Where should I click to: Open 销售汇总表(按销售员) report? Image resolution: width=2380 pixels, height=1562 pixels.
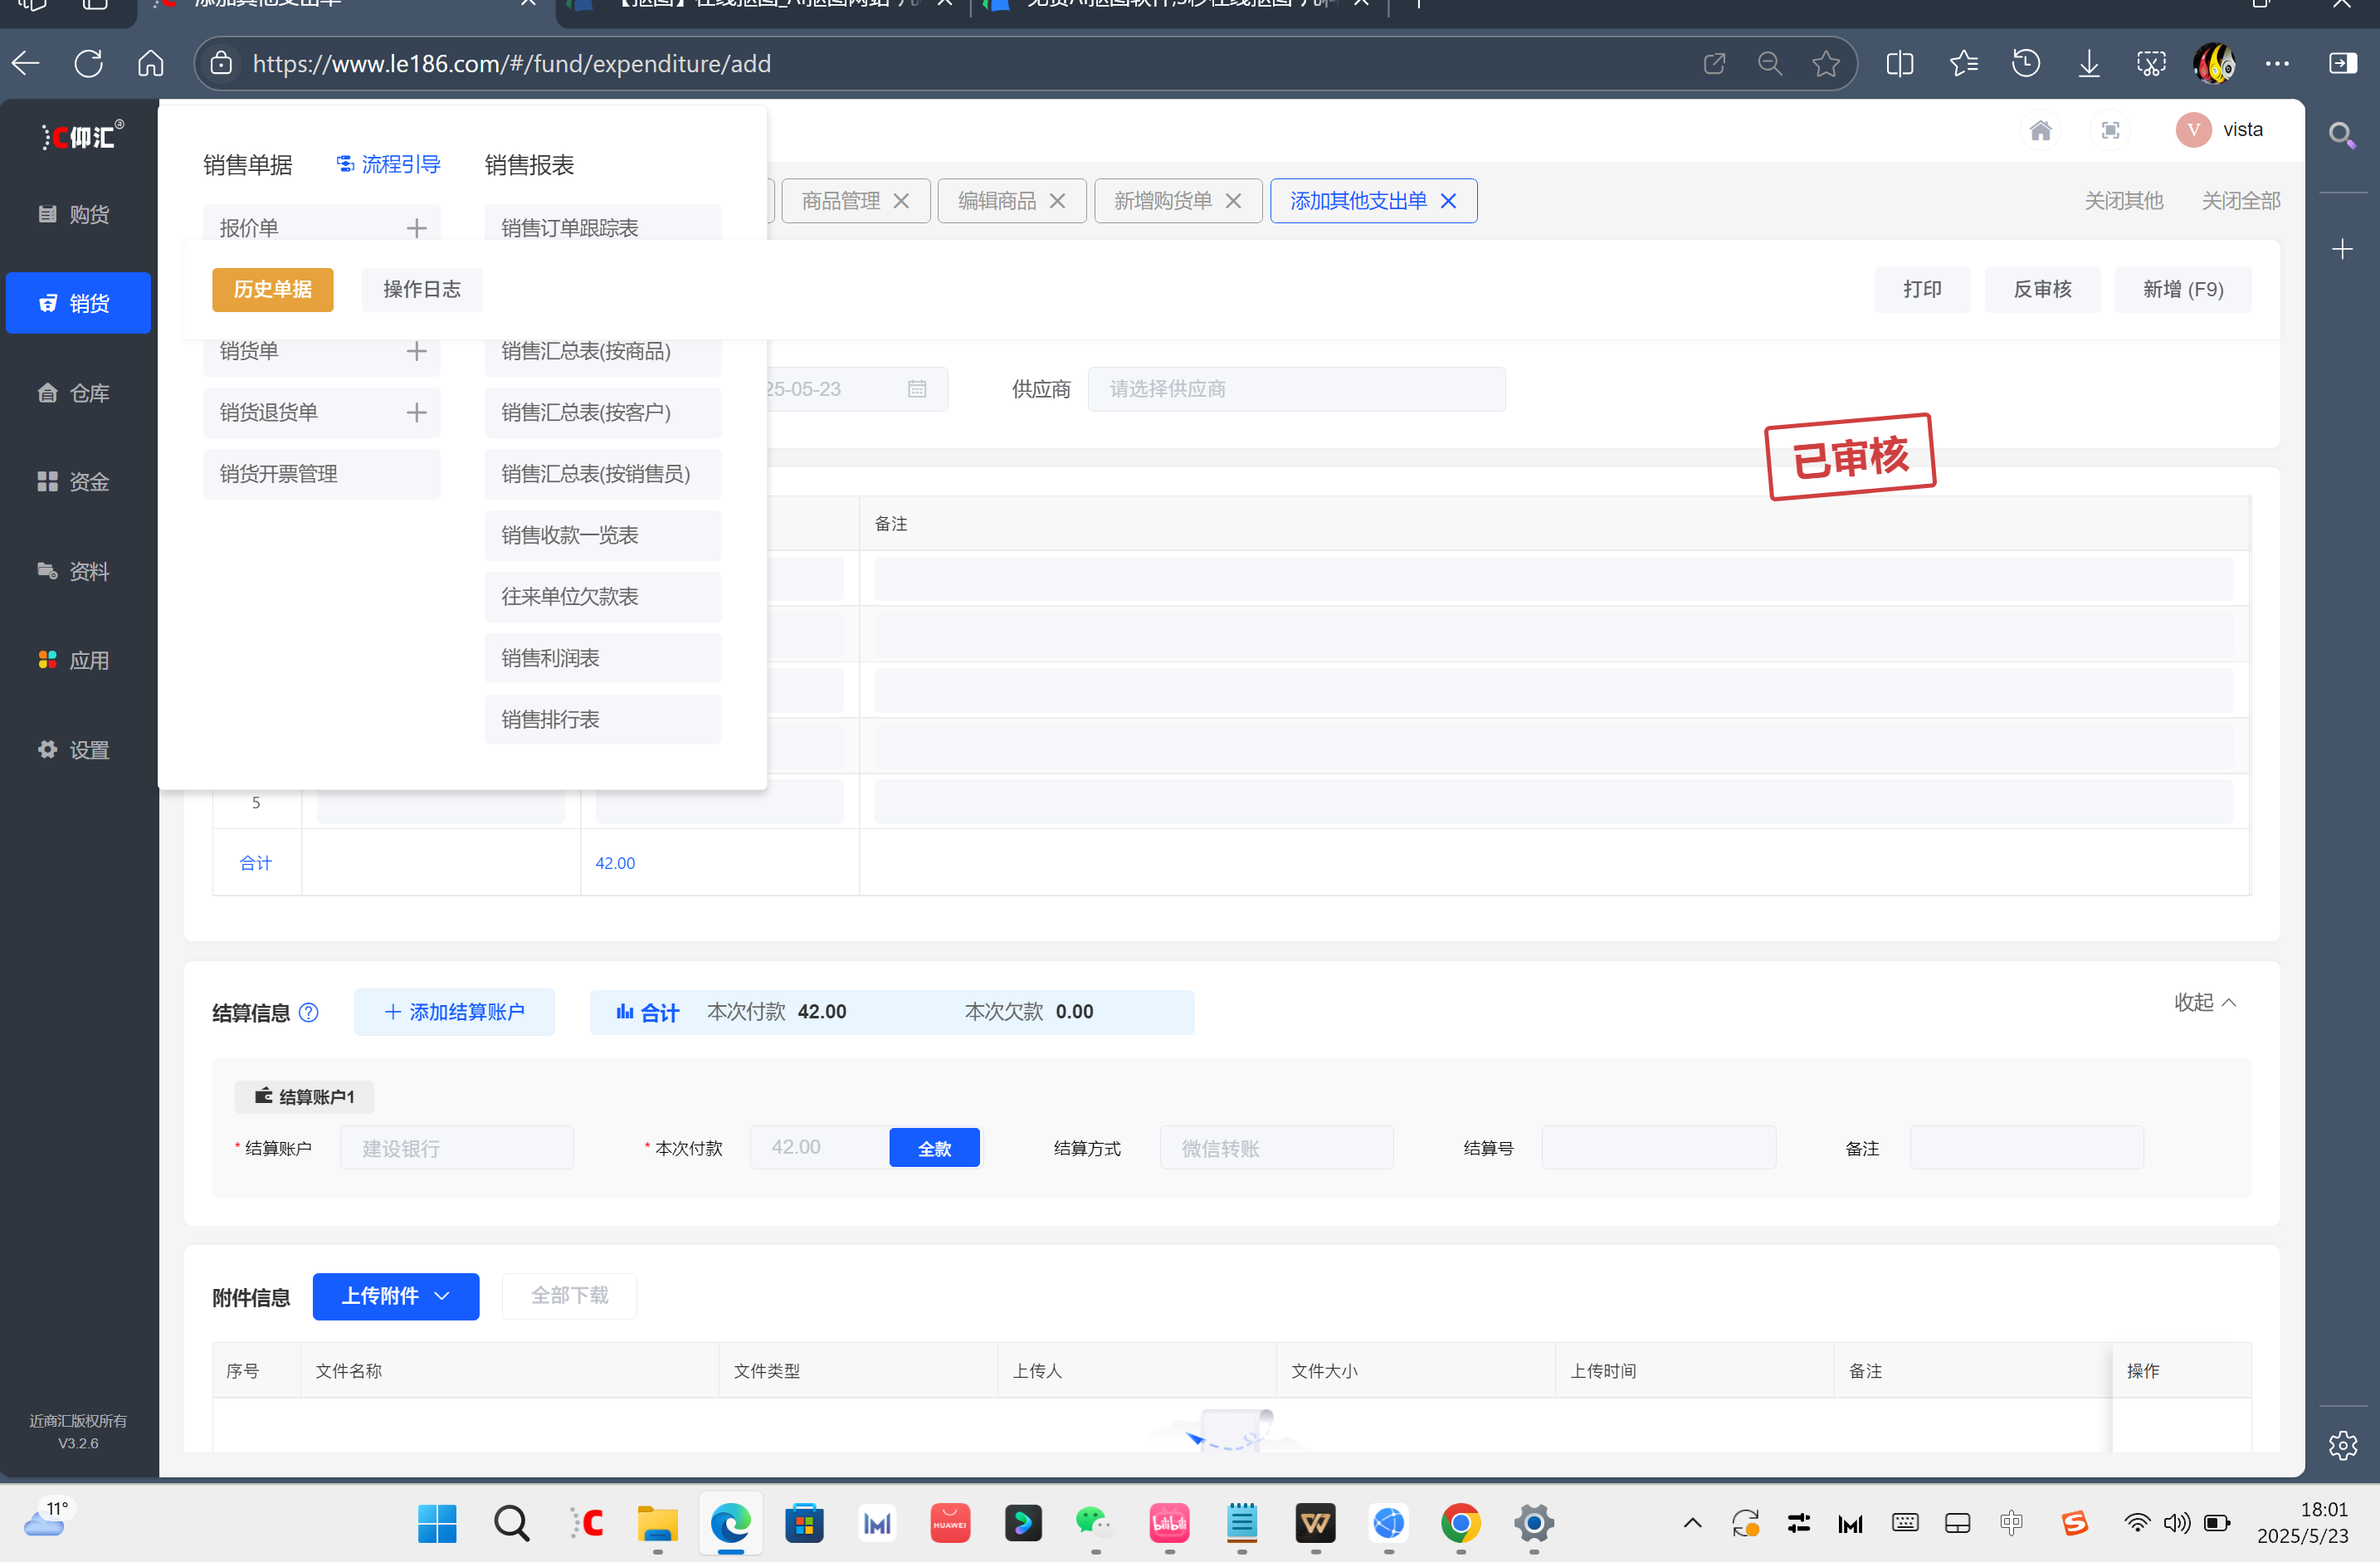click(x=603, y=474)
